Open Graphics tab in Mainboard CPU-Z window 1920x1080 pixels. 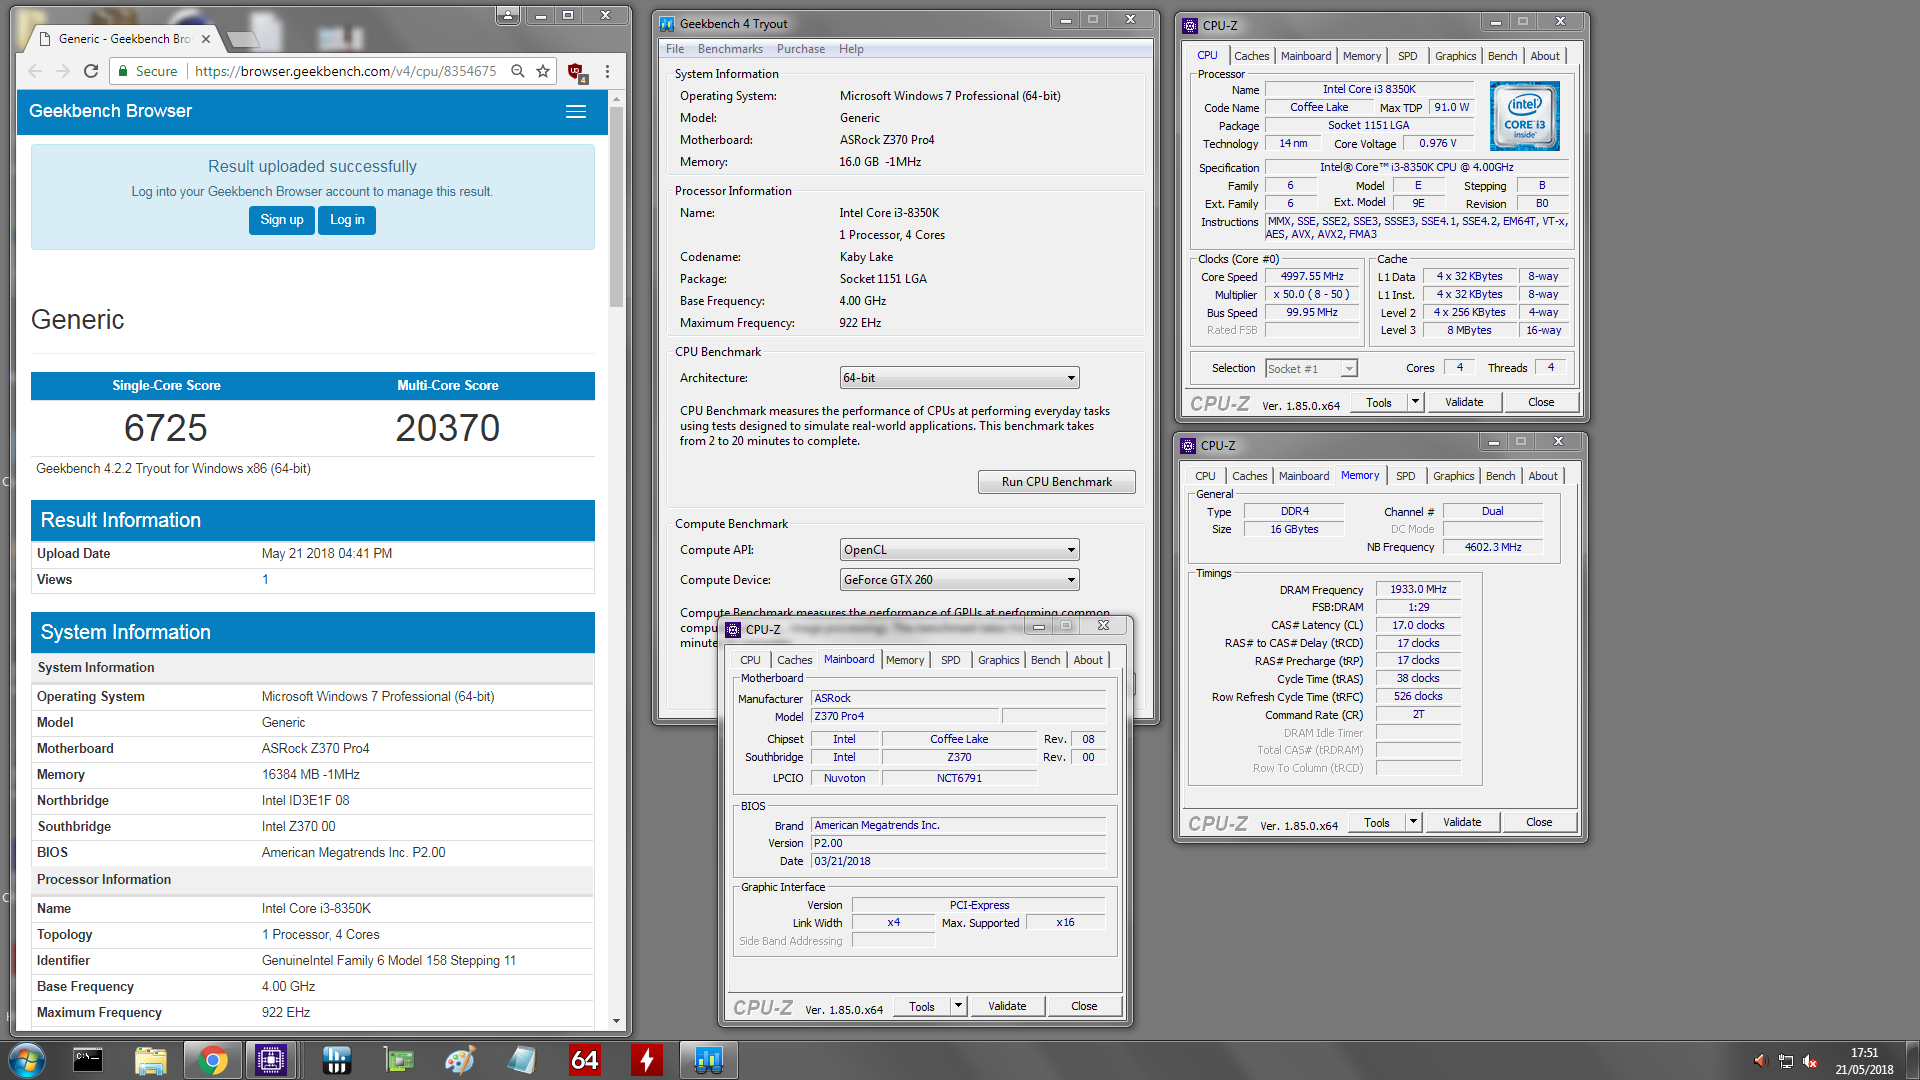pyautogui.click(x=998, y=660)
